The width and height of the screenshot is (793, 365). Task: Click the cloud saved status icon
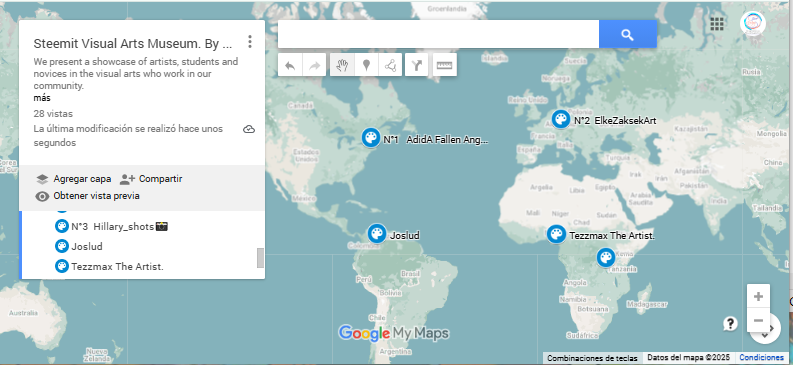point(249,129)
